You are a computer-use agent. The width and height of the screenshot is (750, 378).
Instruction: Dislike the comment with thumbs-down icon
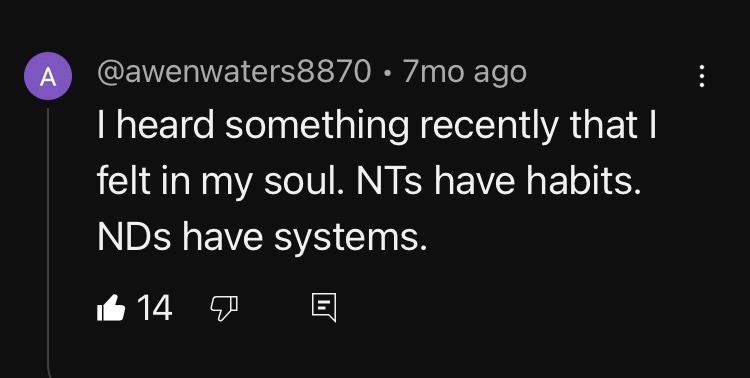tap(224, 308)
